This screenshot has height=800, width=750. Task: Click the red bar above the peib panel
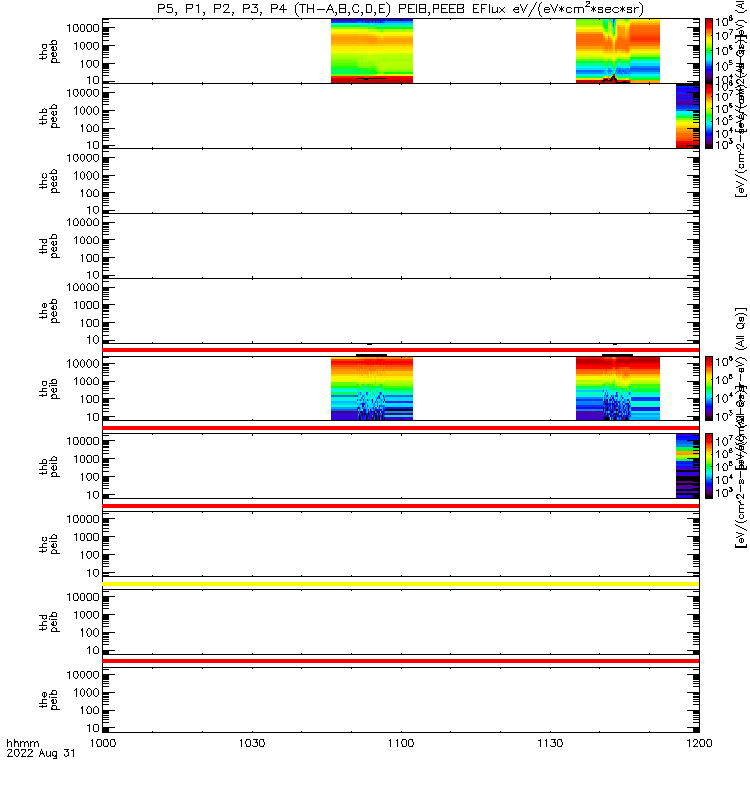pyautogui.click(x=401, y=661)
